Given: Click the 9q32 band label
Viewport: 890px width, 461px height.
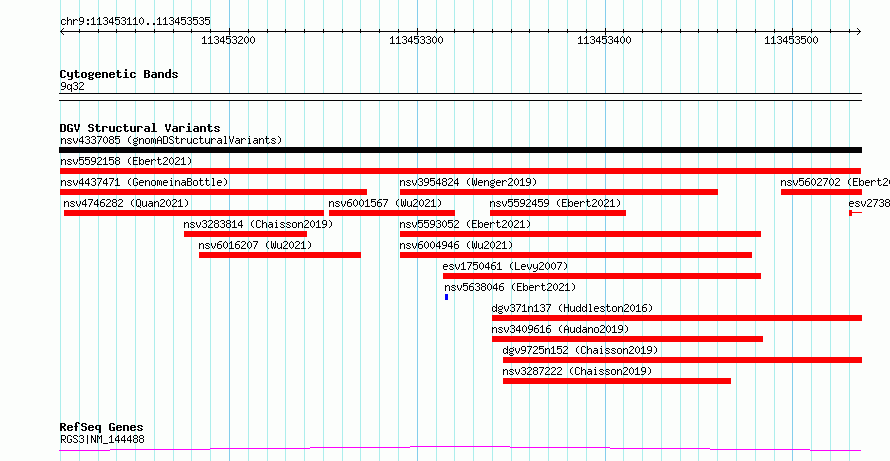Looking at the screenshot, I should (x=72, y=86).
